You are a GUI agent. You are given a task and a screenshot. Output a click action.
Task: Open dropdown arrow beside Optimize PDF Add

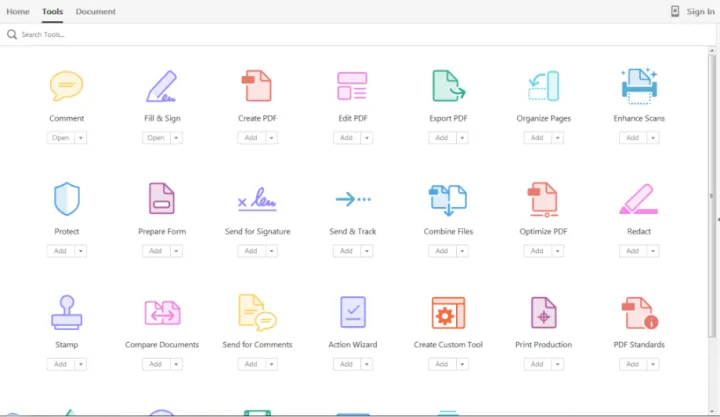pyautogui.click(x=557, y=251)
